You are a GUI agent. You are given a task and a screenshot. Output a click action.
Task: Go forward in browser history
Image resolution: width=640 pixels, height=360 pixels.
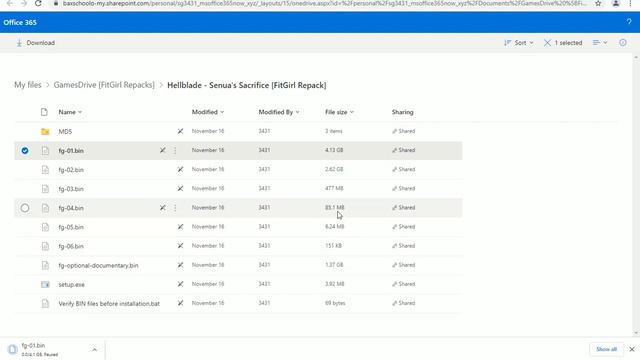pos(24,3)
